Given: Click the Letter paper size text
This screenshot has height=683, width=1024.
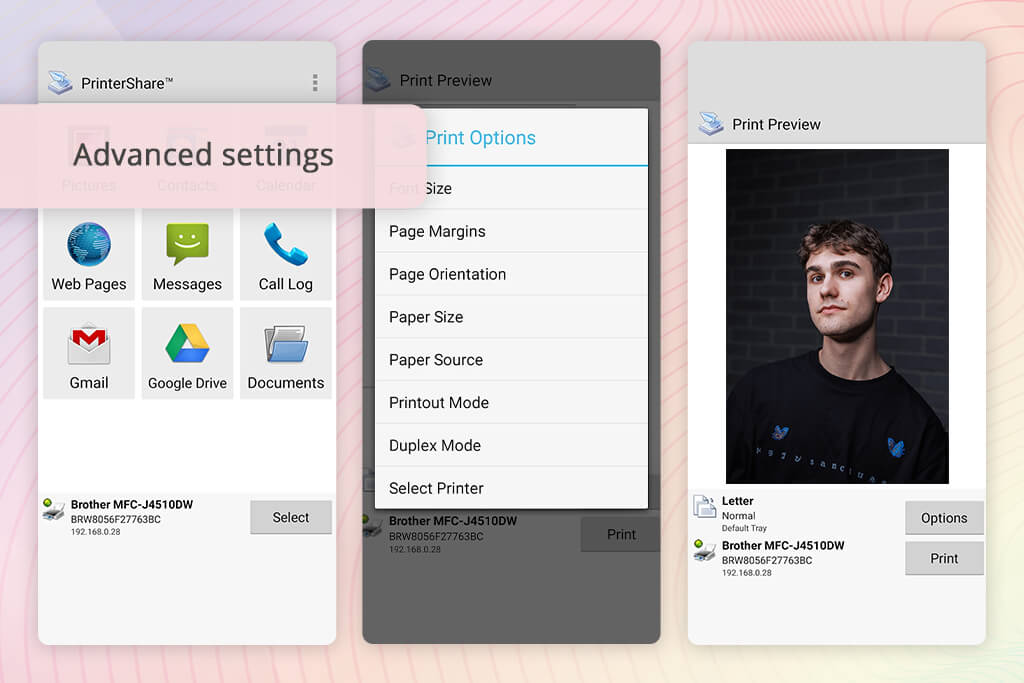Looking at the screenshot, I should (x=737, y=501).
